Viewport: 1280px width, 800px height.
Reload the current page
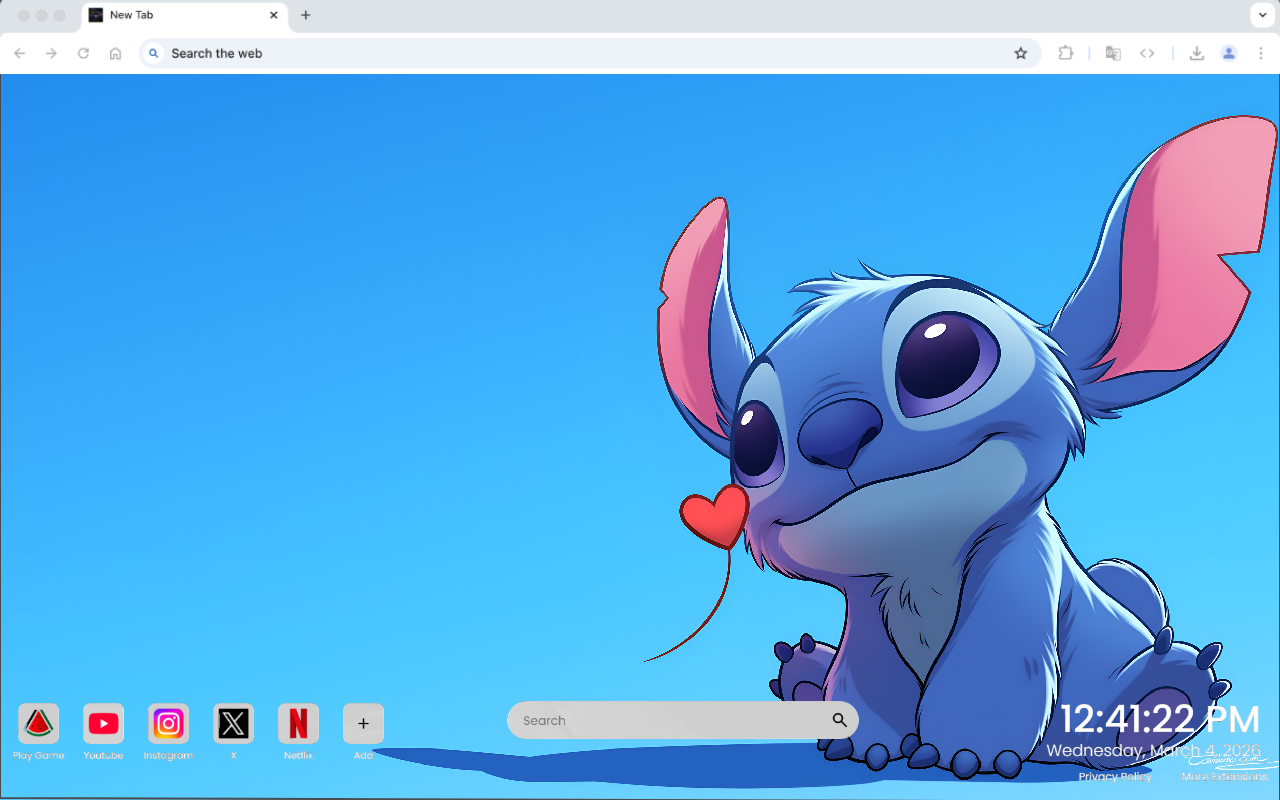84,53
